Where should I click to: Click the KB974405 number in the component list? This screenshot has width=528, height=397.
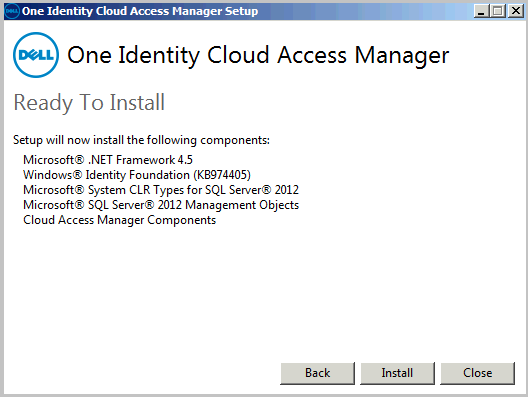click(222, 175)
